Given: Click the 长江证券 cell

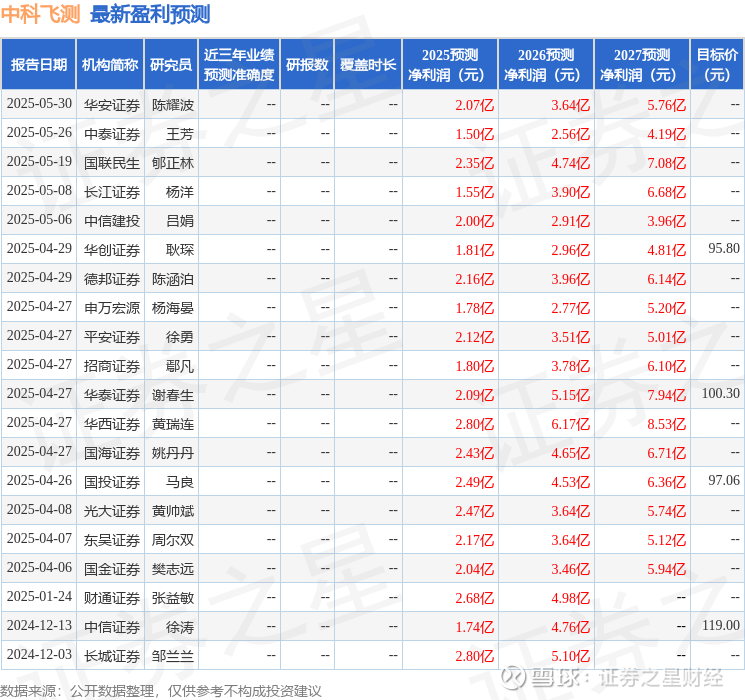Looking at the screenshot, I should 112,192.
